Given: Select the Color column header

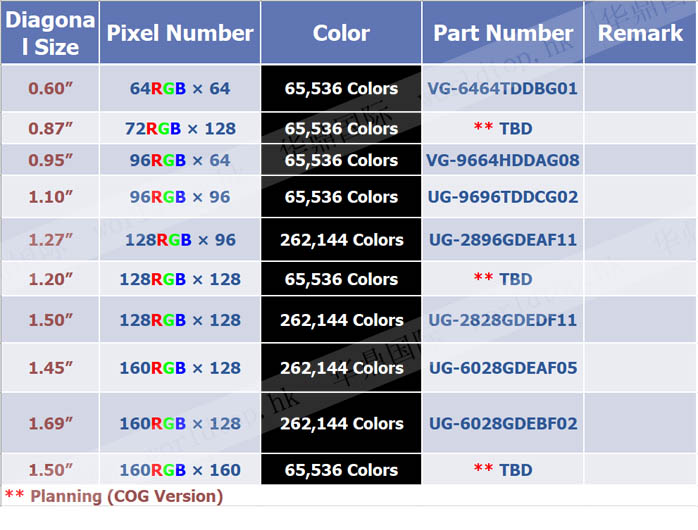Looking at the screenshot, I should [x=341, y=33].
